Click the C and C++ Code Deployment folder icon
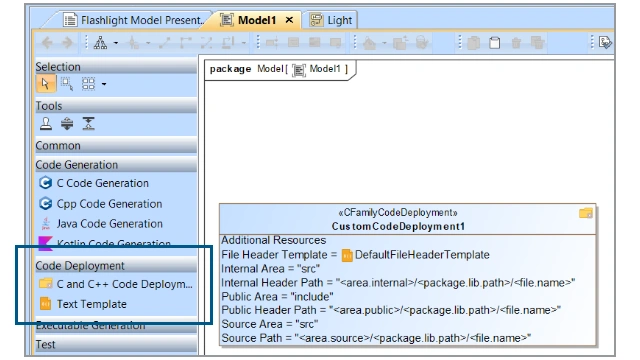The width and height of the screenshot is (640, 360). (45, 283)
